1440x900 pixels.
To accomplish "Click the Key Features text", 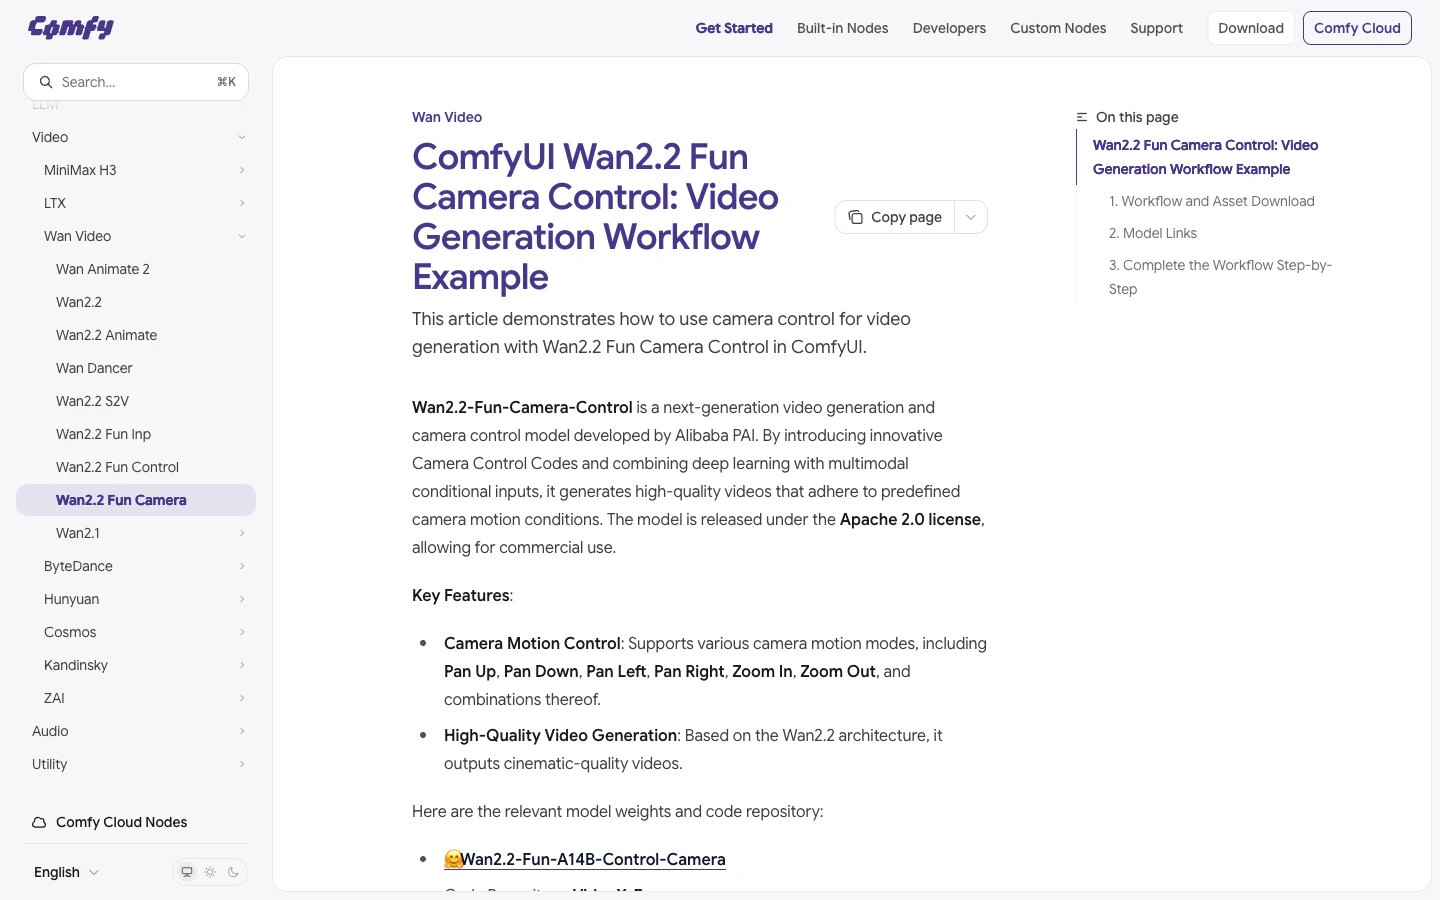I will point(460,595).
